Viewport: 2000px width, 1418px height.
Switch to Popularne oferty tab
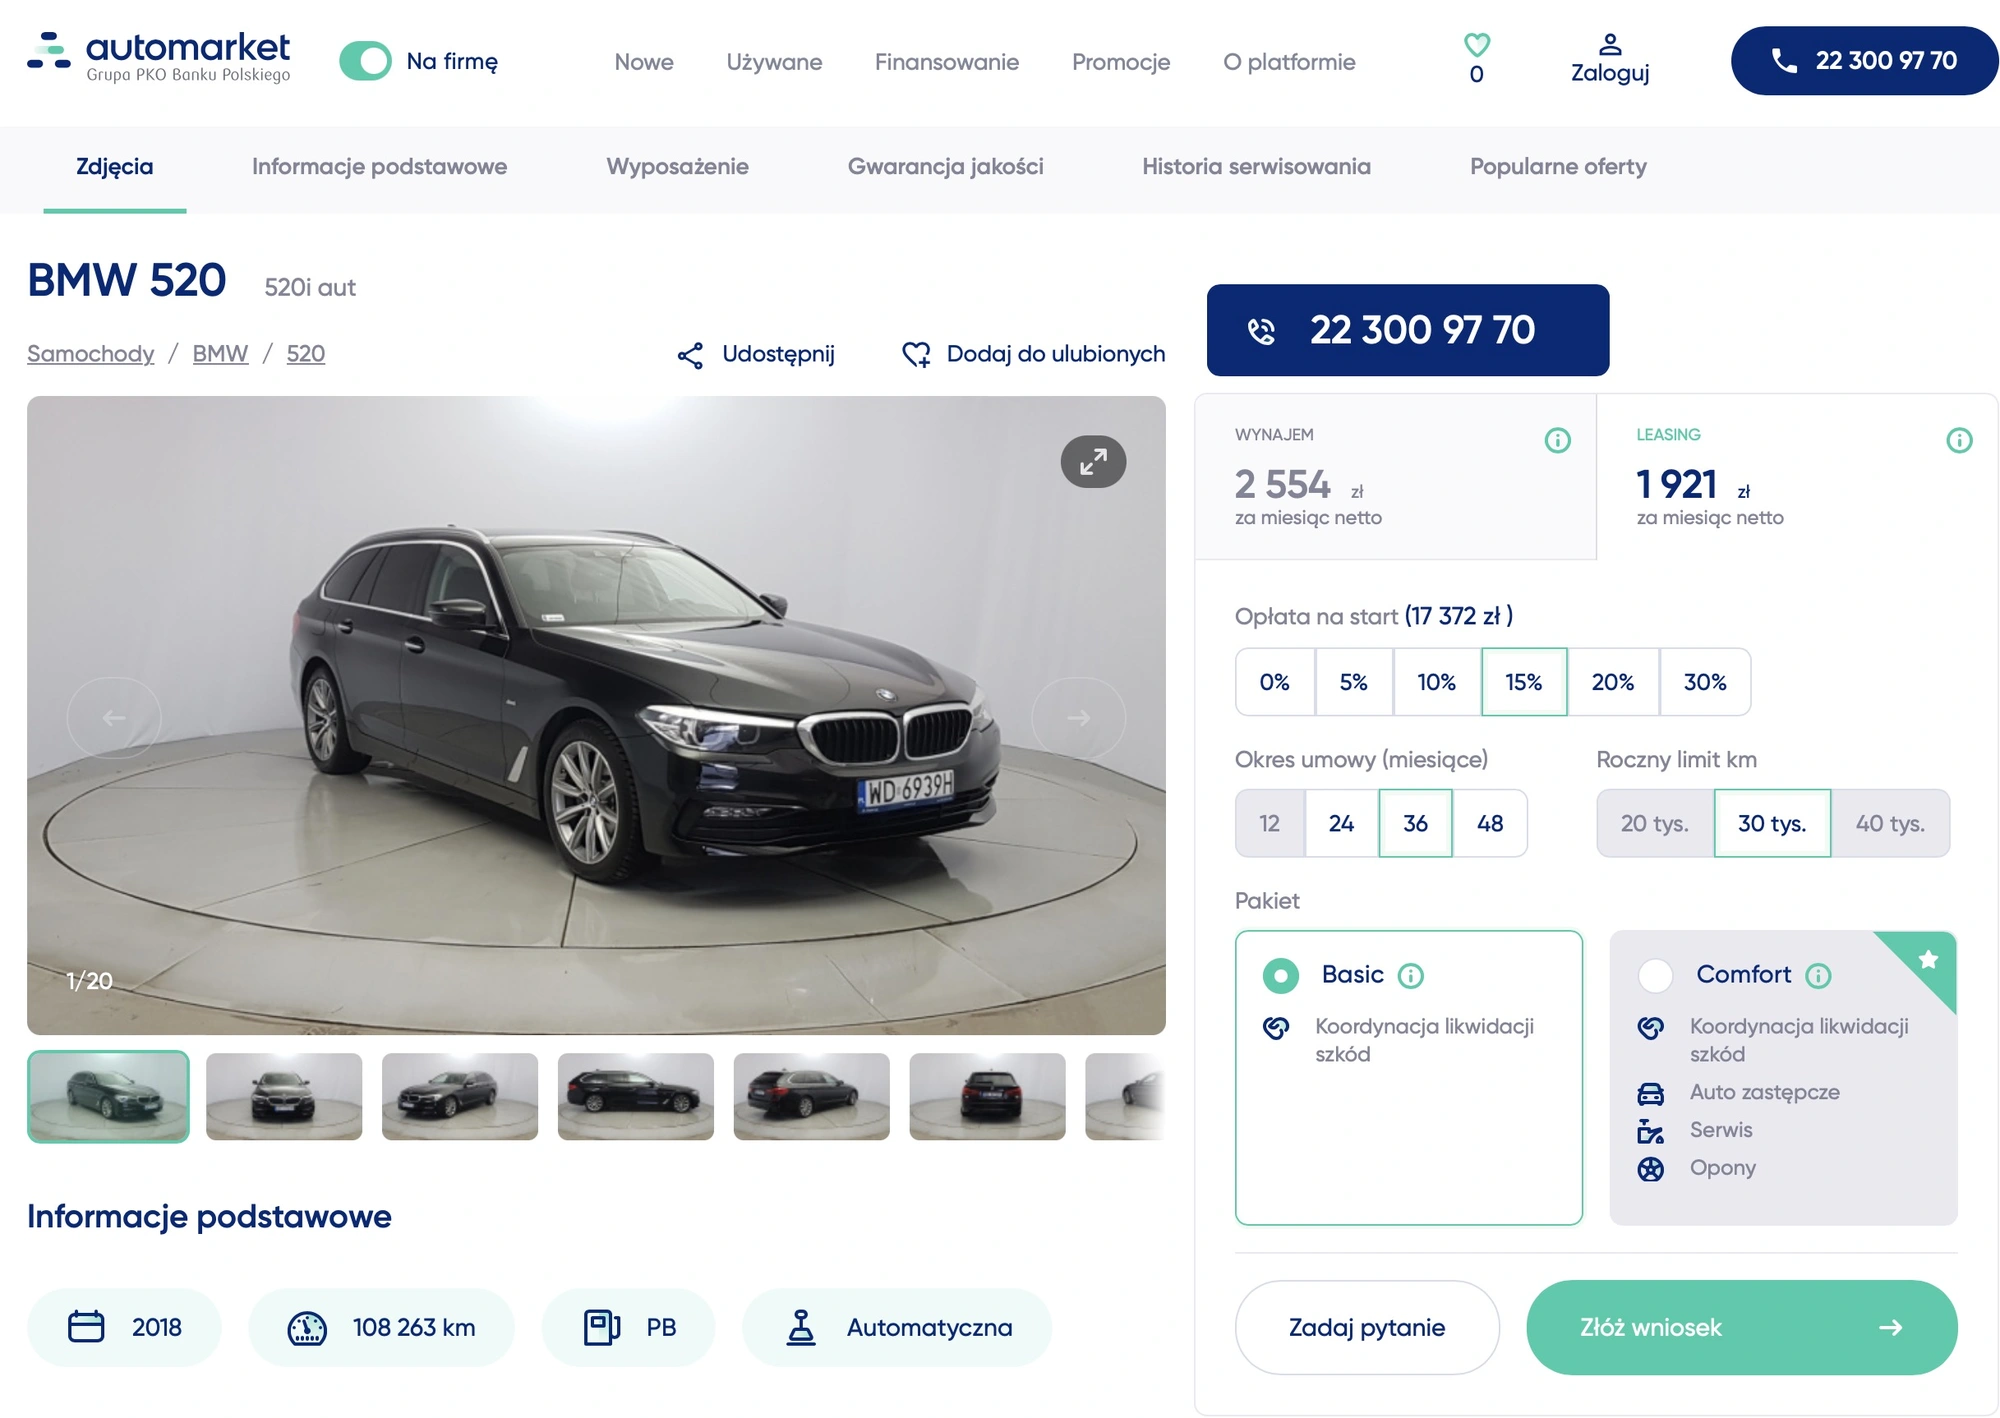1558,167
